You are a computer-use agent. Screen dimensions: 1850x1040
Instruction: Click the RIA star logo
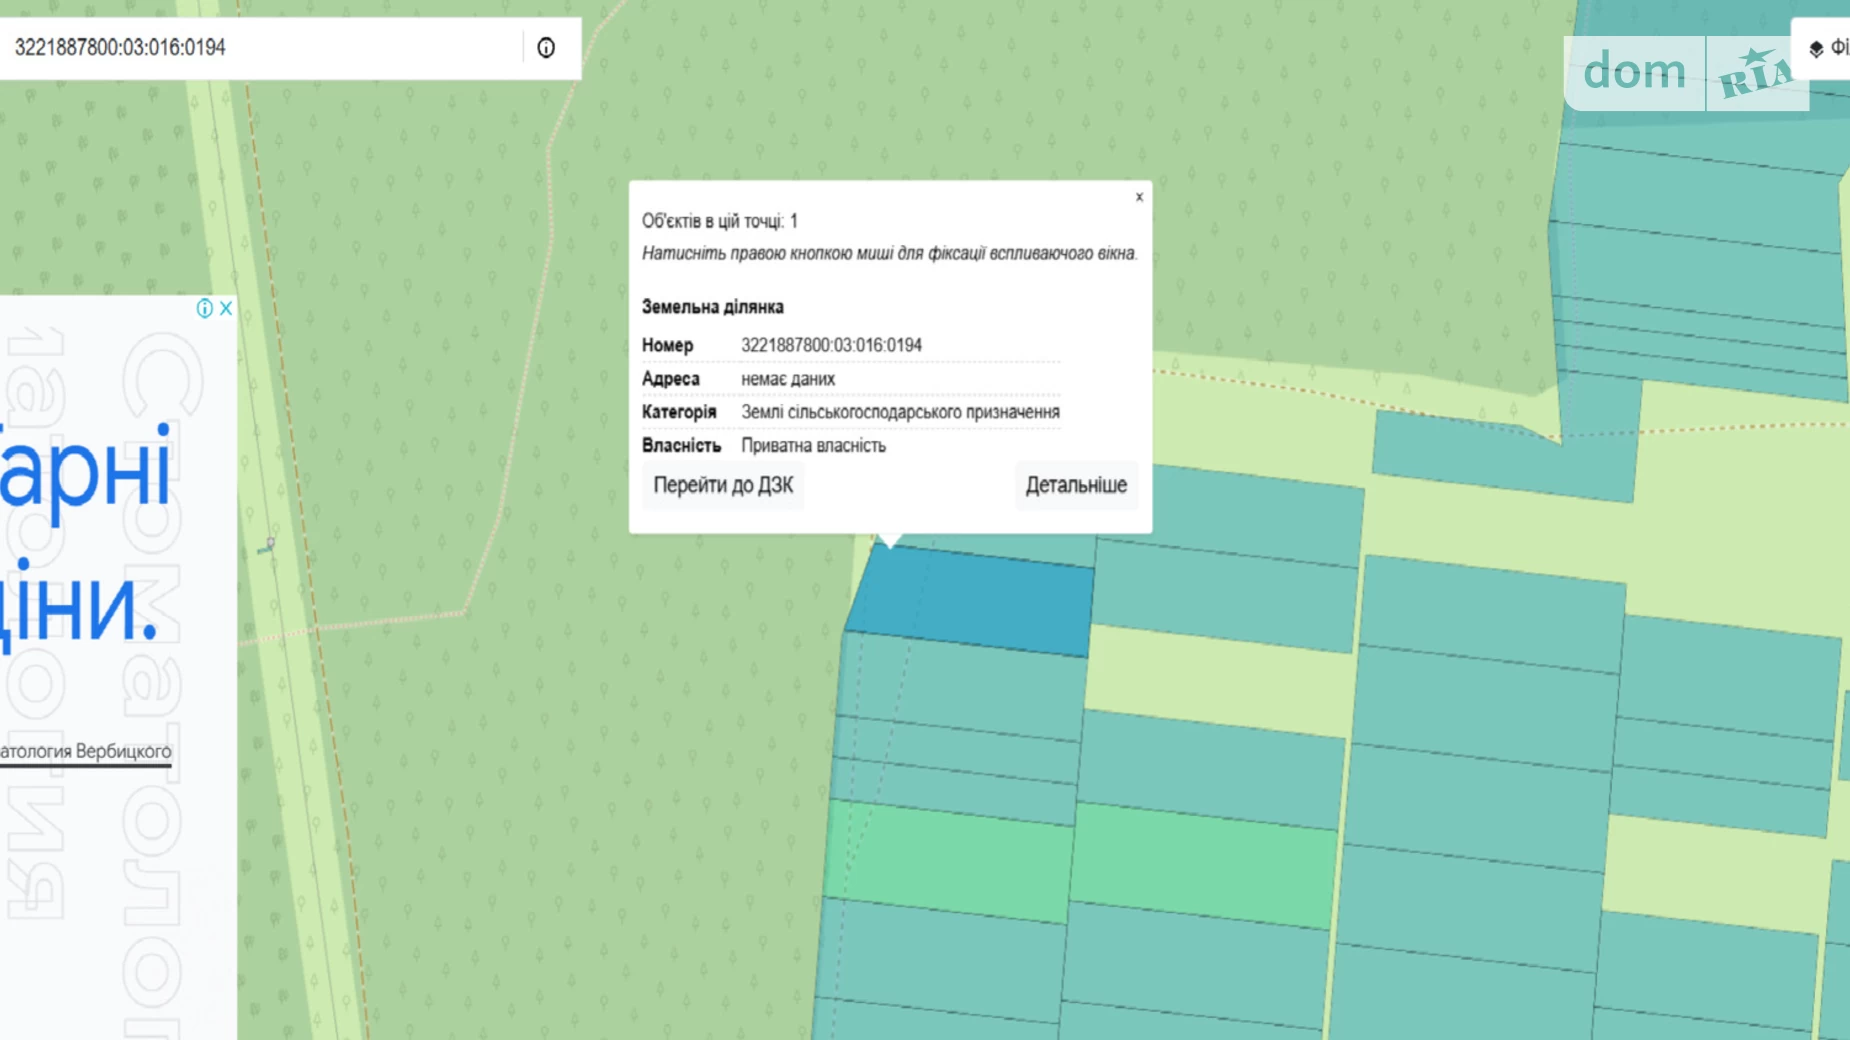coord(1756,73)
